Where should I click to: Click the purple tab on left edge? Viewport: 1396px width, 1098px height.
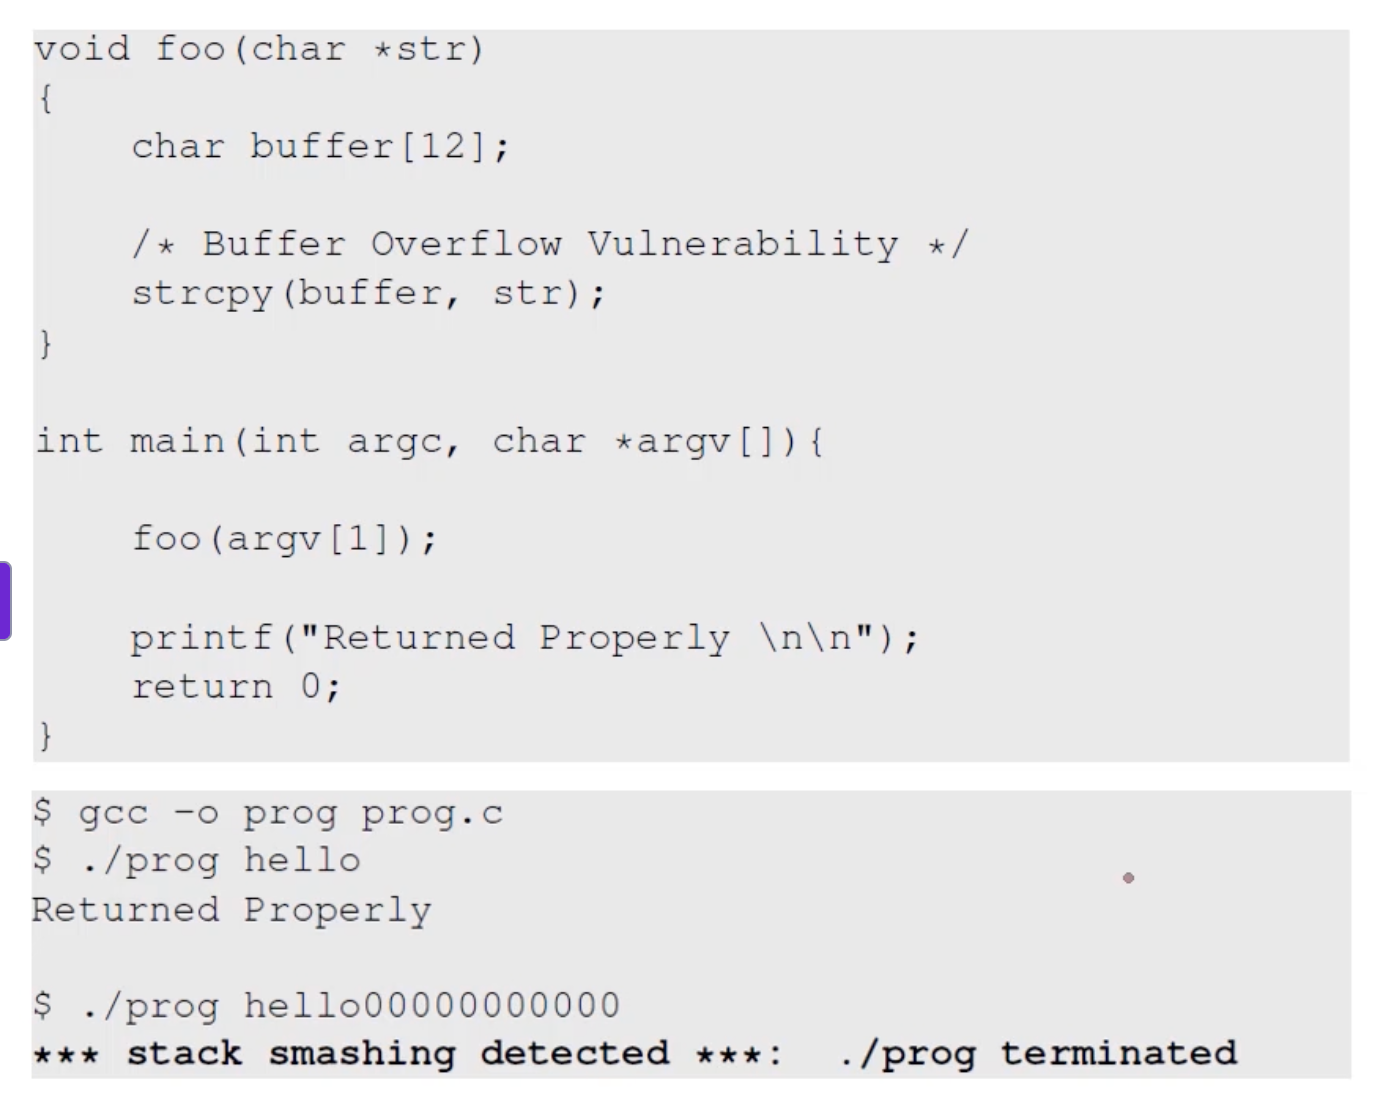point(5,600)
